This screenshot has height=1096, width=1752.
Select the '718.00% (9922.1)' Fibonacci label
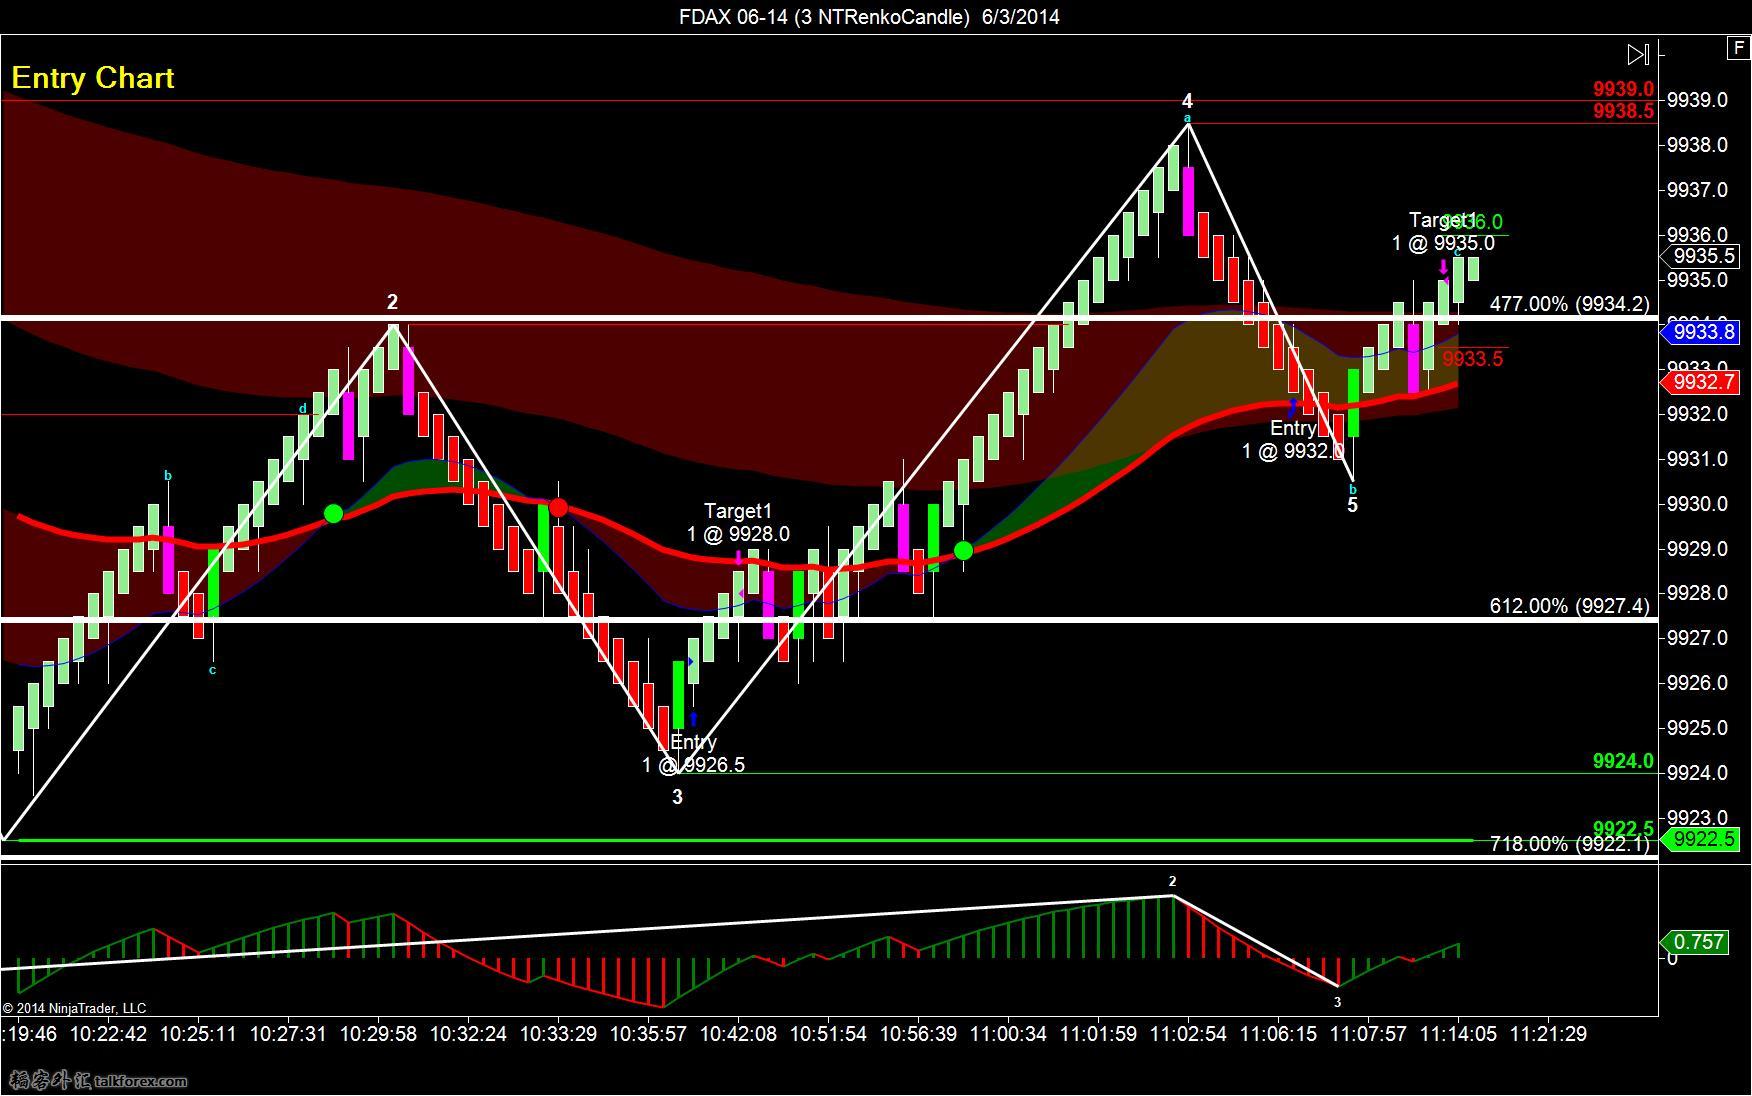(x=1569, y=844)
